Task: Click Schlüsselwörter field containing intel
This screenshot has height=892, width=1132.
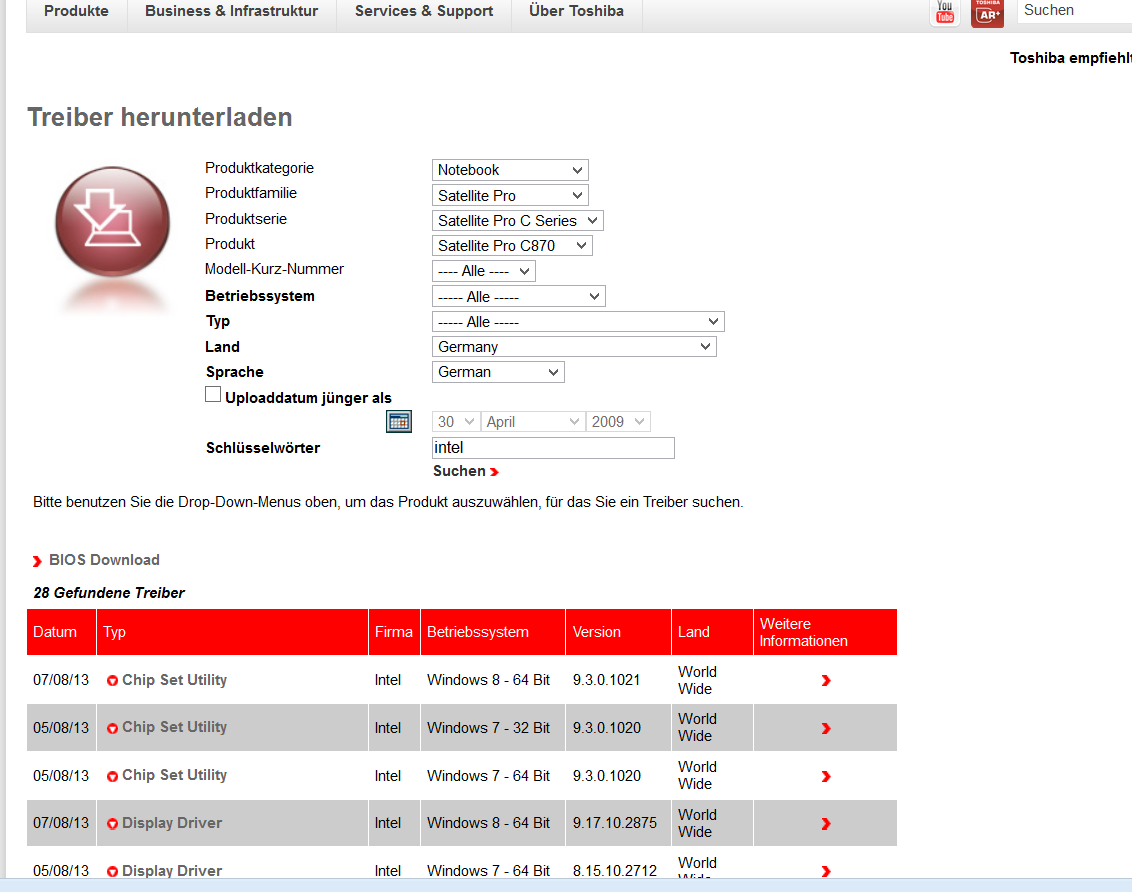Action: tap(553, 448)
